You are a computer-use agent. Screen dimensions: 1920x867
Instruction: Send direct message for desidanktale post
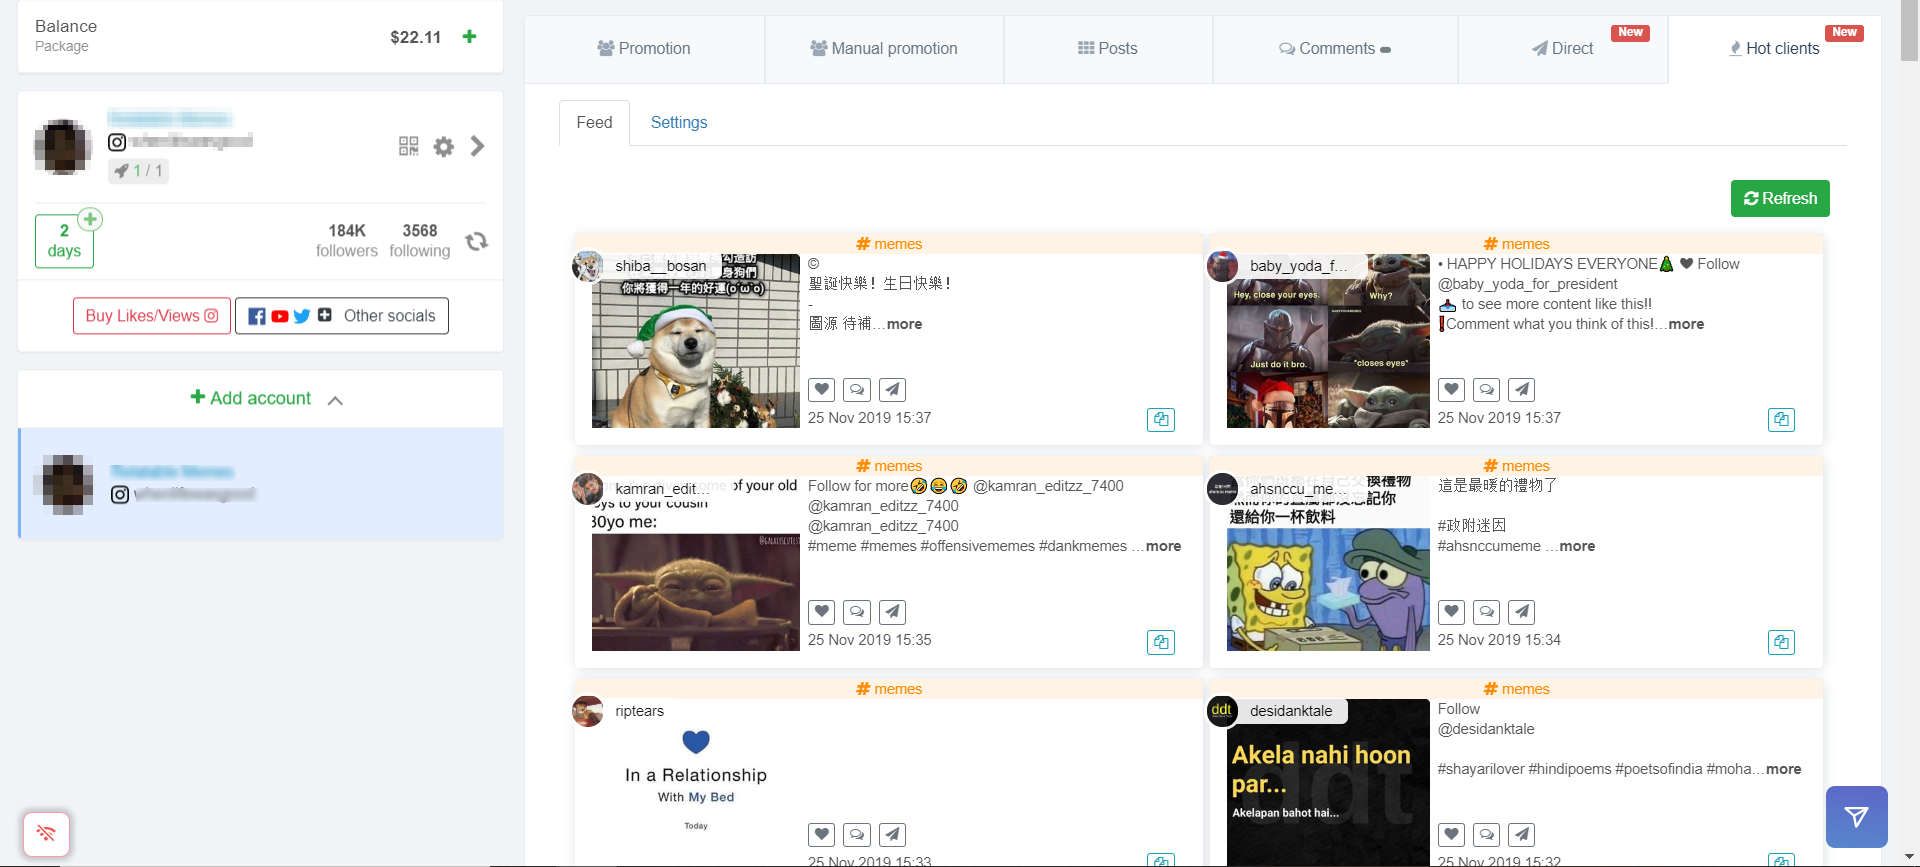(1521, 834)
